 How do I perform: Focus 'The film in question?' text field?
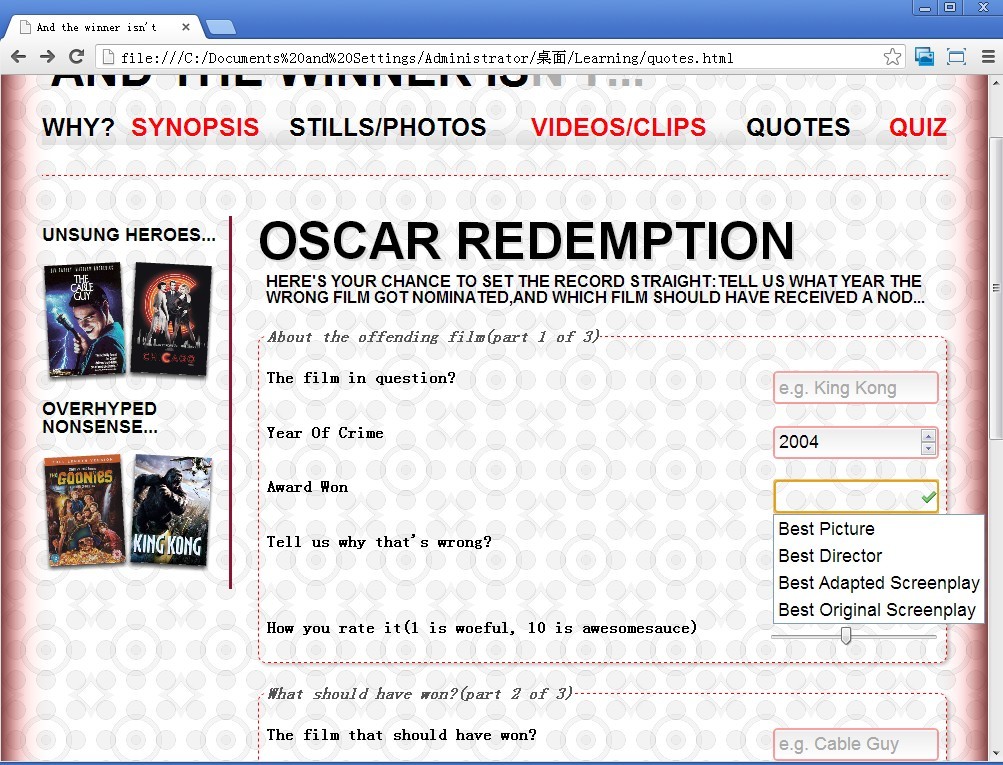[856, 388]
